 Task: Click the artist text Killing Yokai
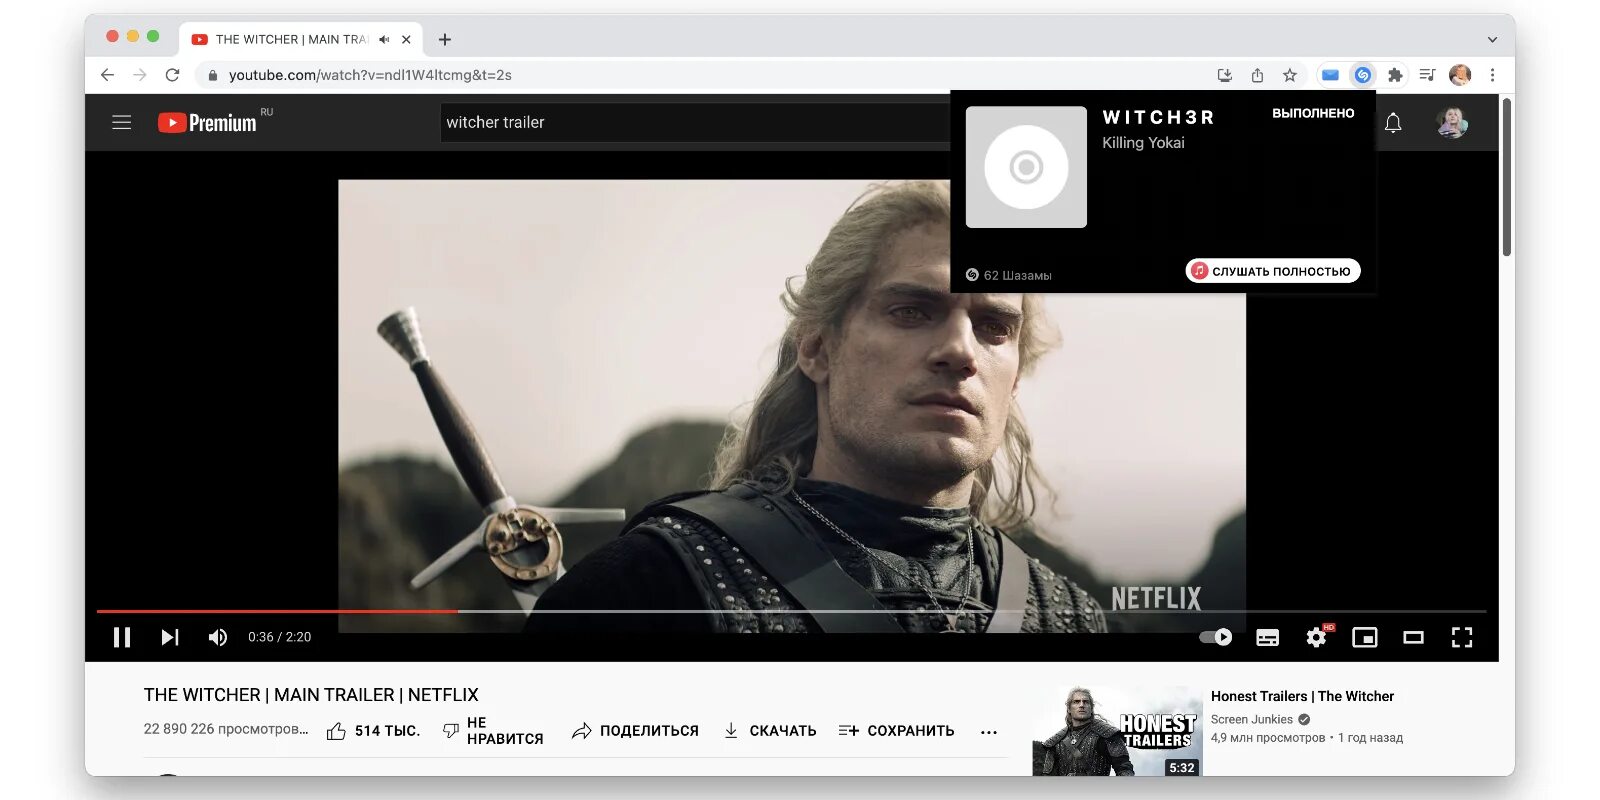[1143, 143]
